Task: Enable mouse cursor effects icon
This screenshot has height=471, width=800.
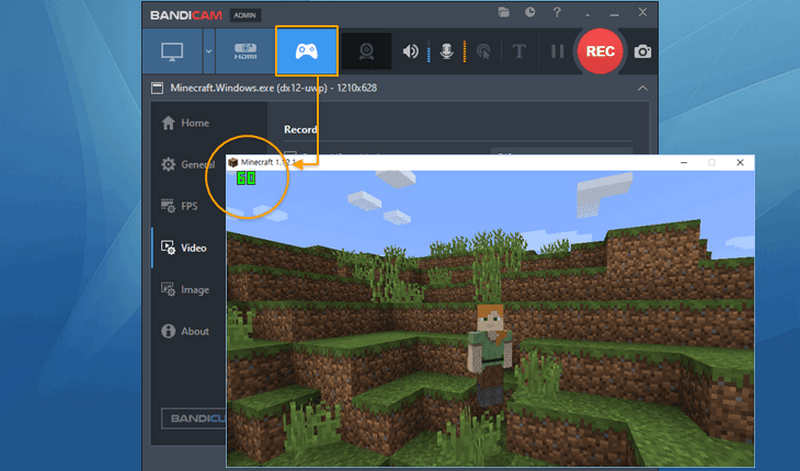Action: pyautogui.click(x=484, y=52)
